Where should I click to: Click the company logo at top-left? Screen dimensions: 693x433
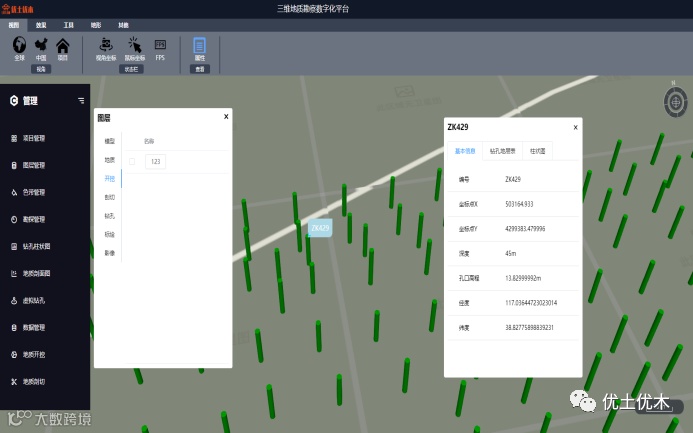(x=18, y=9)
